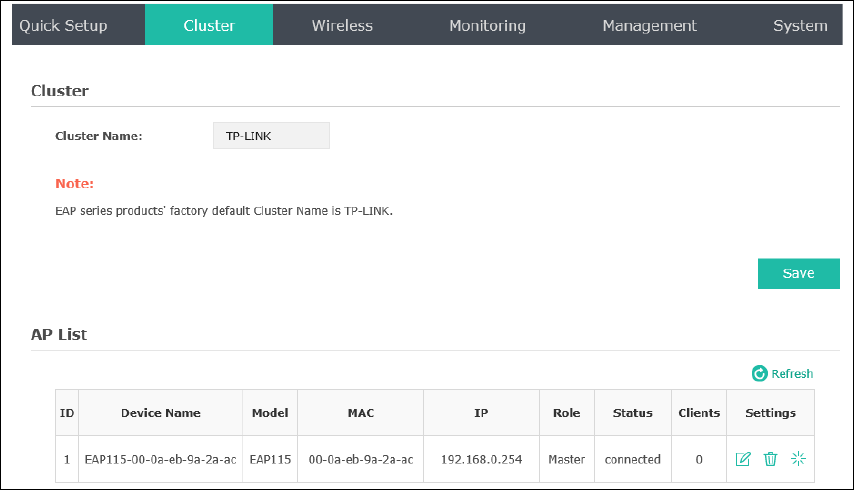Open the System tab

pos(800,25)
